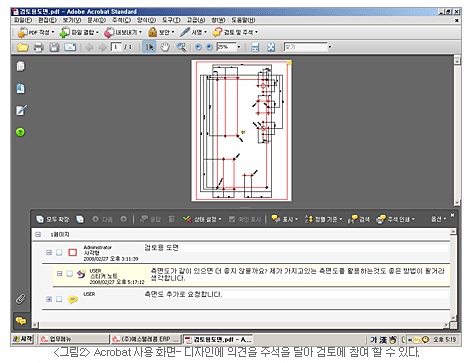Open the Review & Comment (검토 및 주석) menu
The height and width of the screenshot is (363, 470).
click(235, 32)
